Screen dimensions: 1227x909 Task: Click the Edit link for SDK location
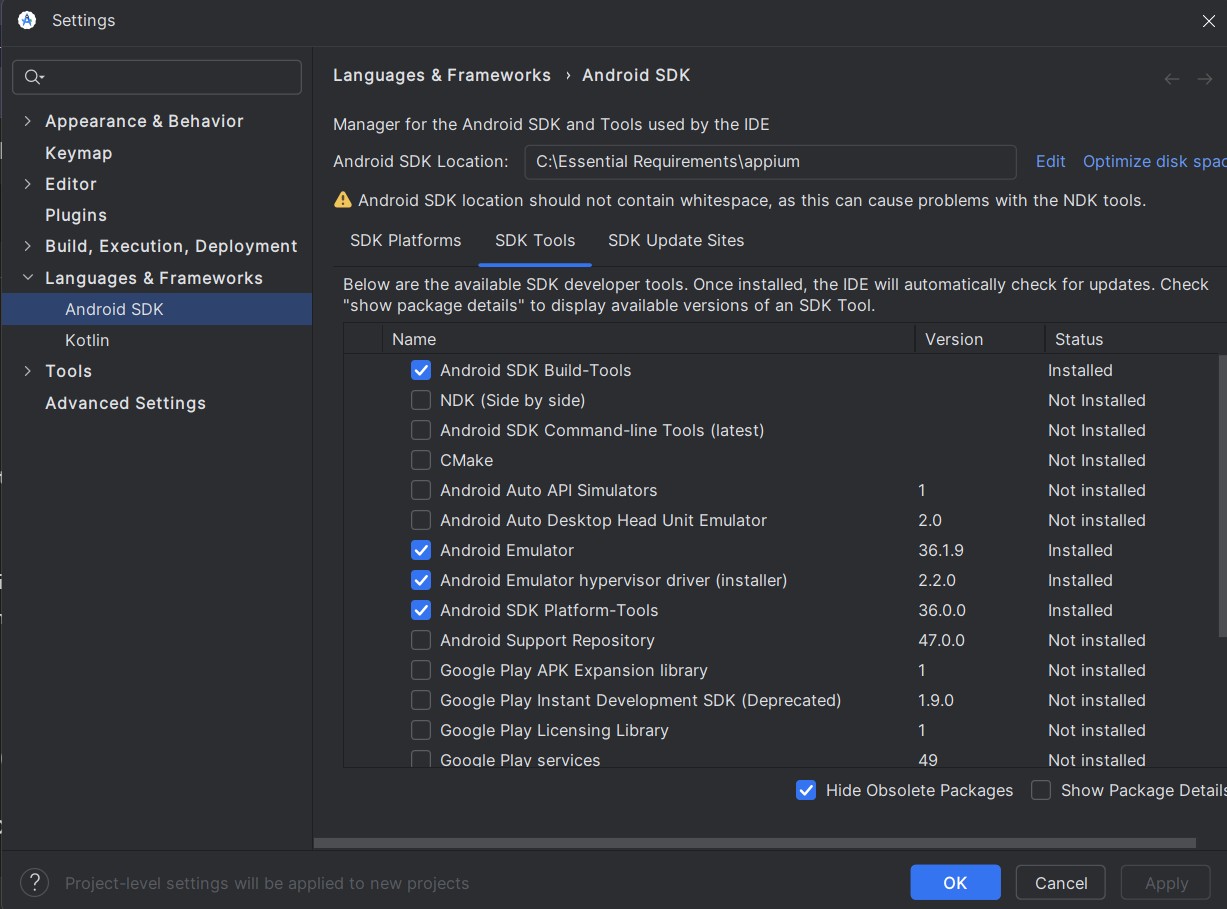1050,161
